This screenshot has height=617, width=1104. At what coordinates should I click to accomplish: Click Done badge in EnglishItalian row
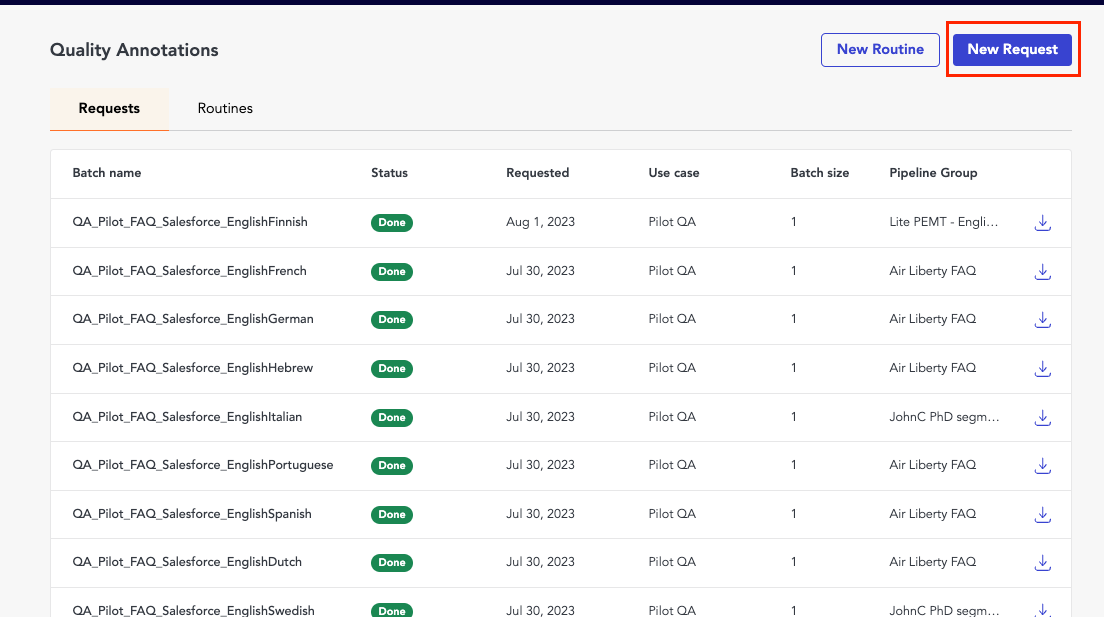(391, 417)
